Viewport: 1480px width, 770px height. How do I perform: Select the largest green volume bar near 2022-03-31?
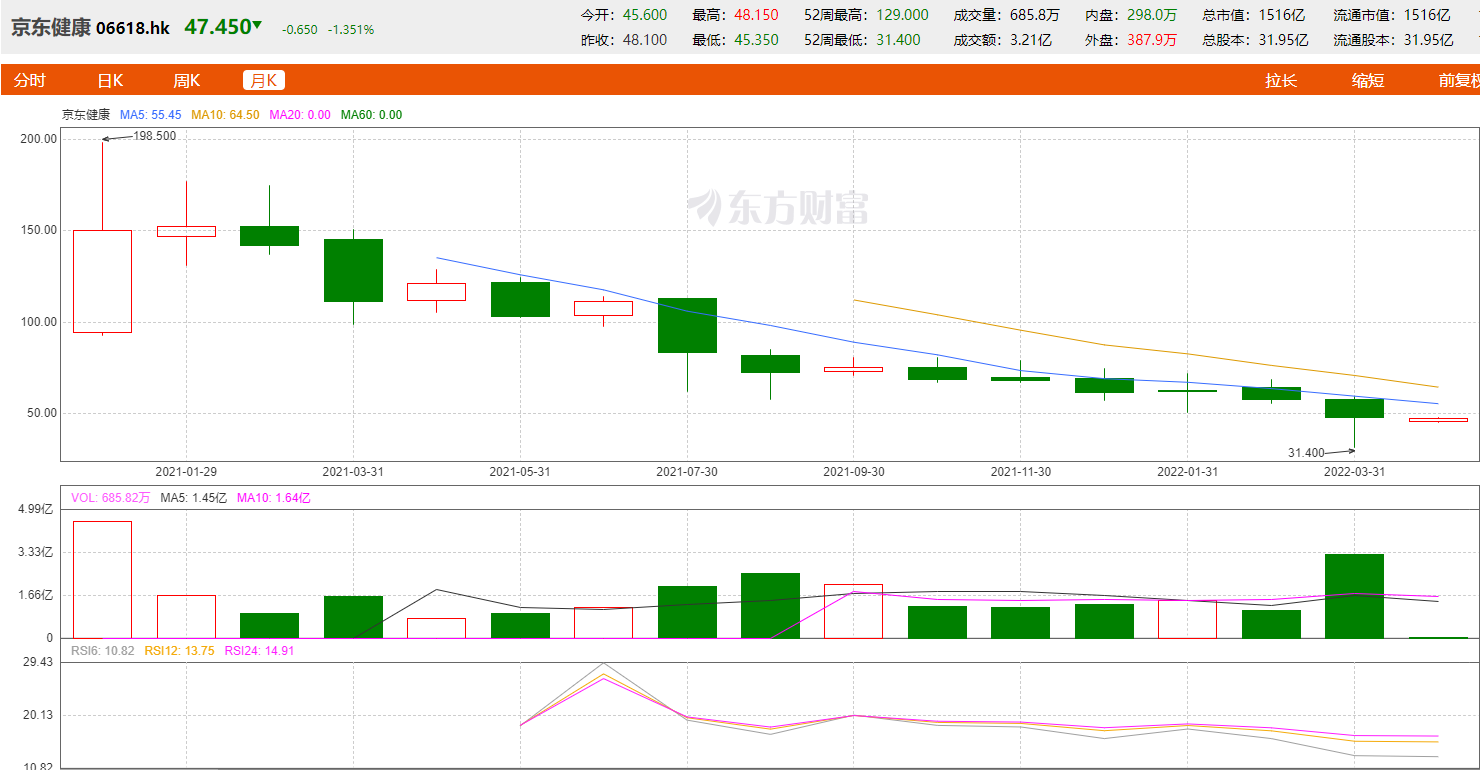(1354, 595)
